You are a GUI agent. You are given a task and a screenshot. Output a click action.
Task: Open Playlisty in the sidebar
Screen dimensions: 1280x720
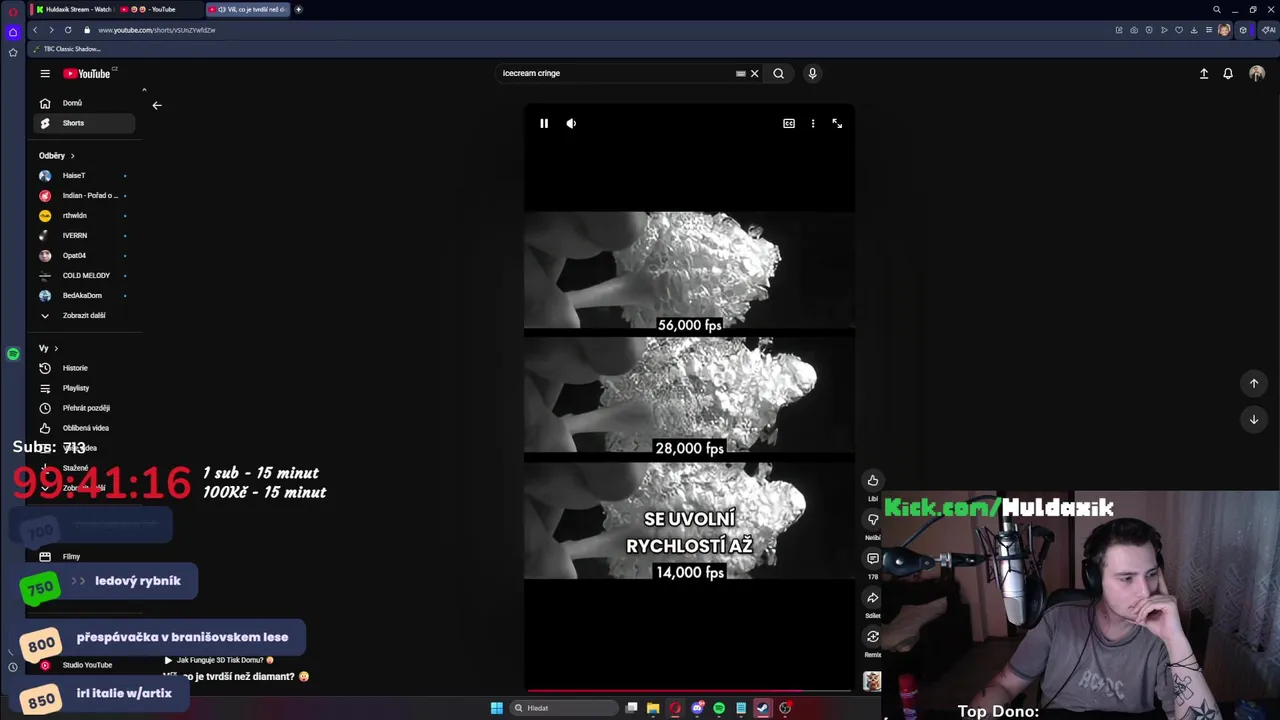[84, 388]
